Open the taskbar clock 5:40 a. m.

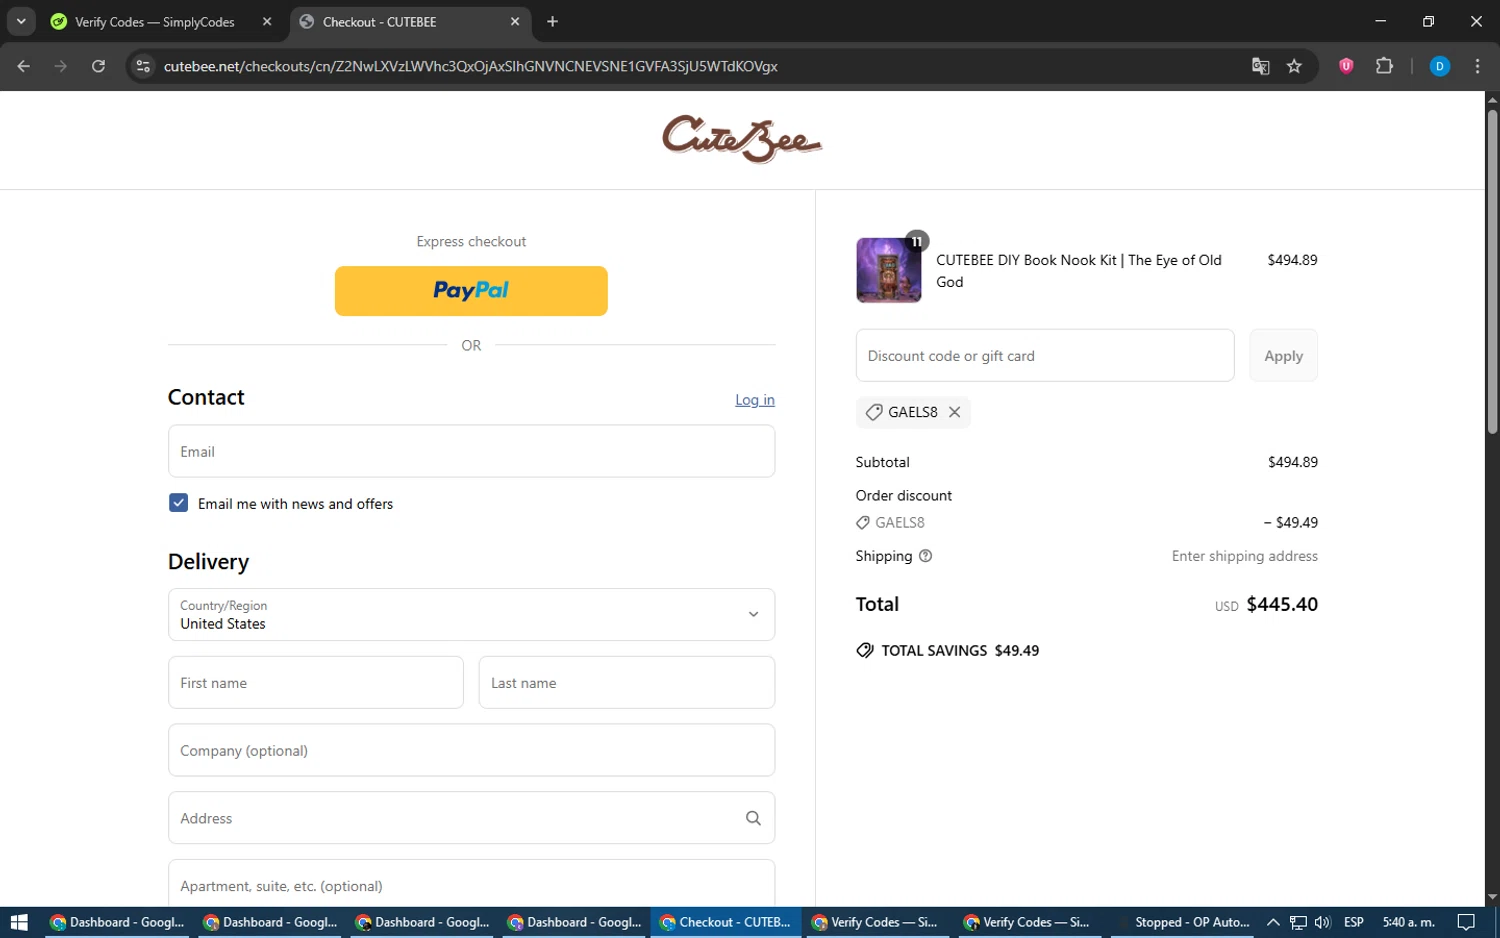click(x=1408, y=922)
